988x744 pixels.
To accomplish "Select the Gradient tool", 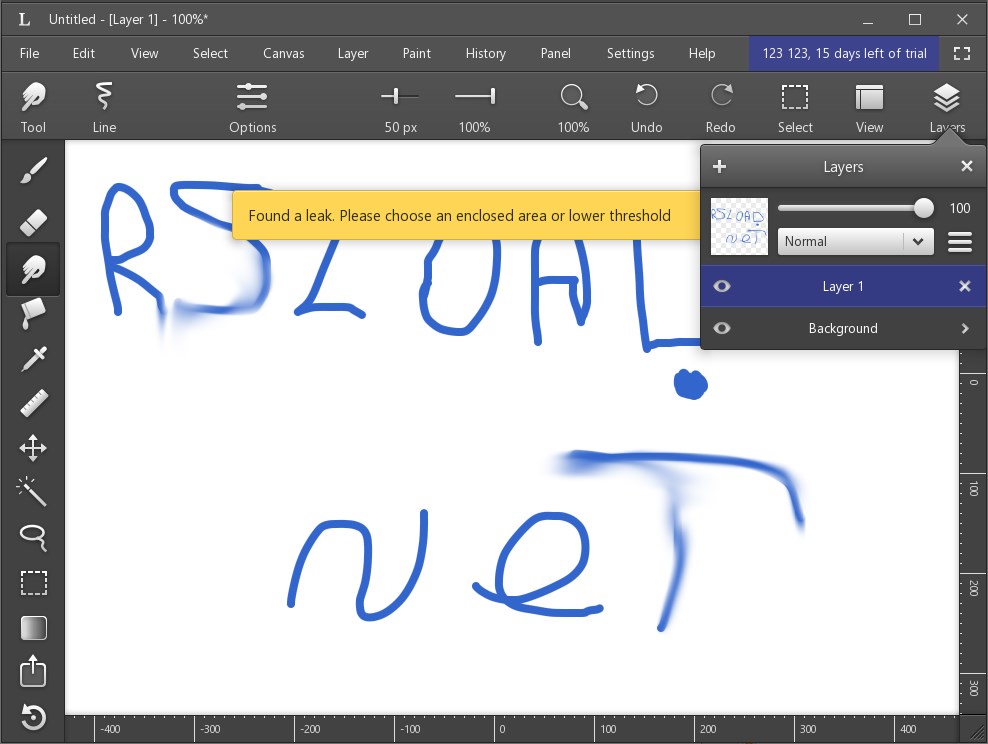I will [x=33, y=627].
